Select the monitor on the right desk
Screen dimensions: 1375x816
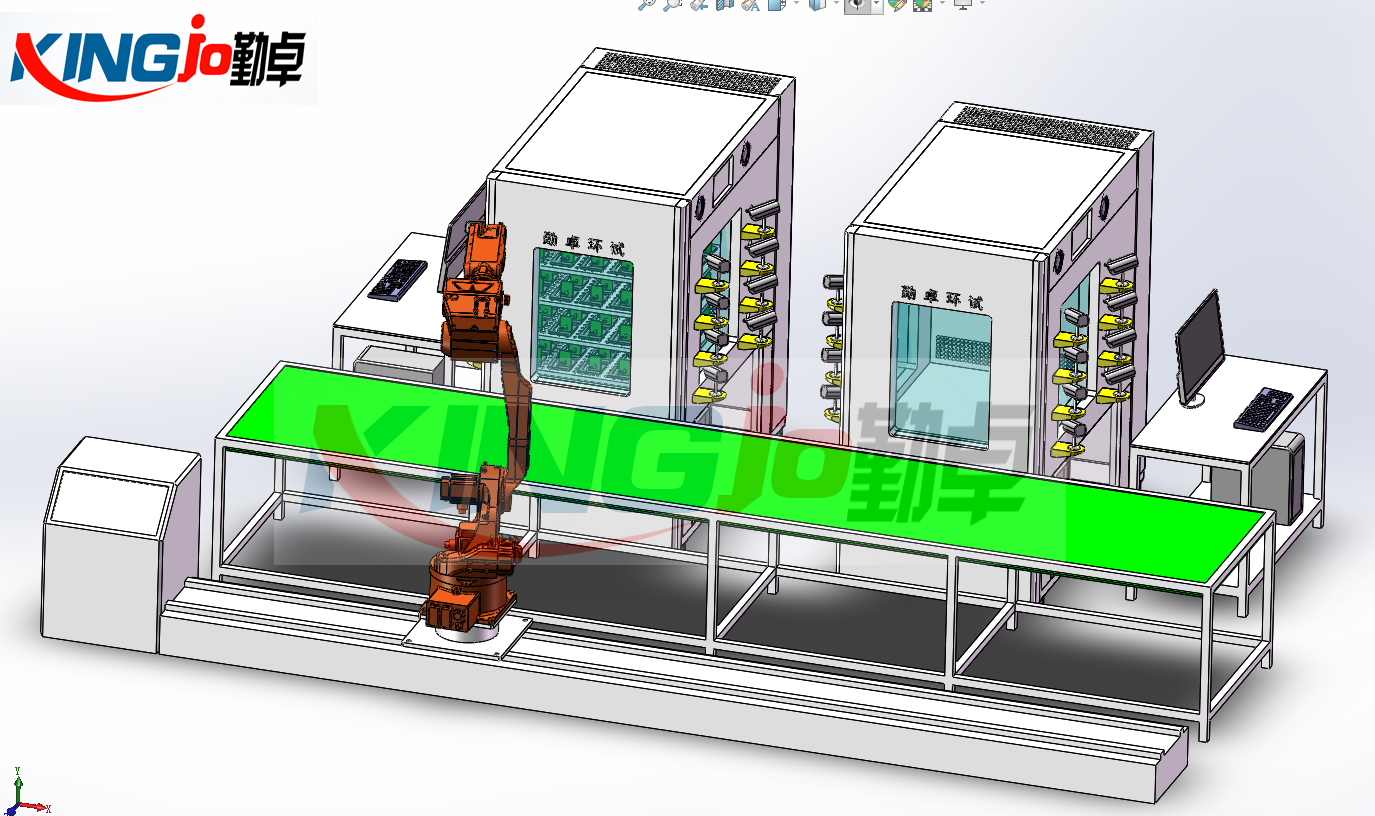[1199, 347]
